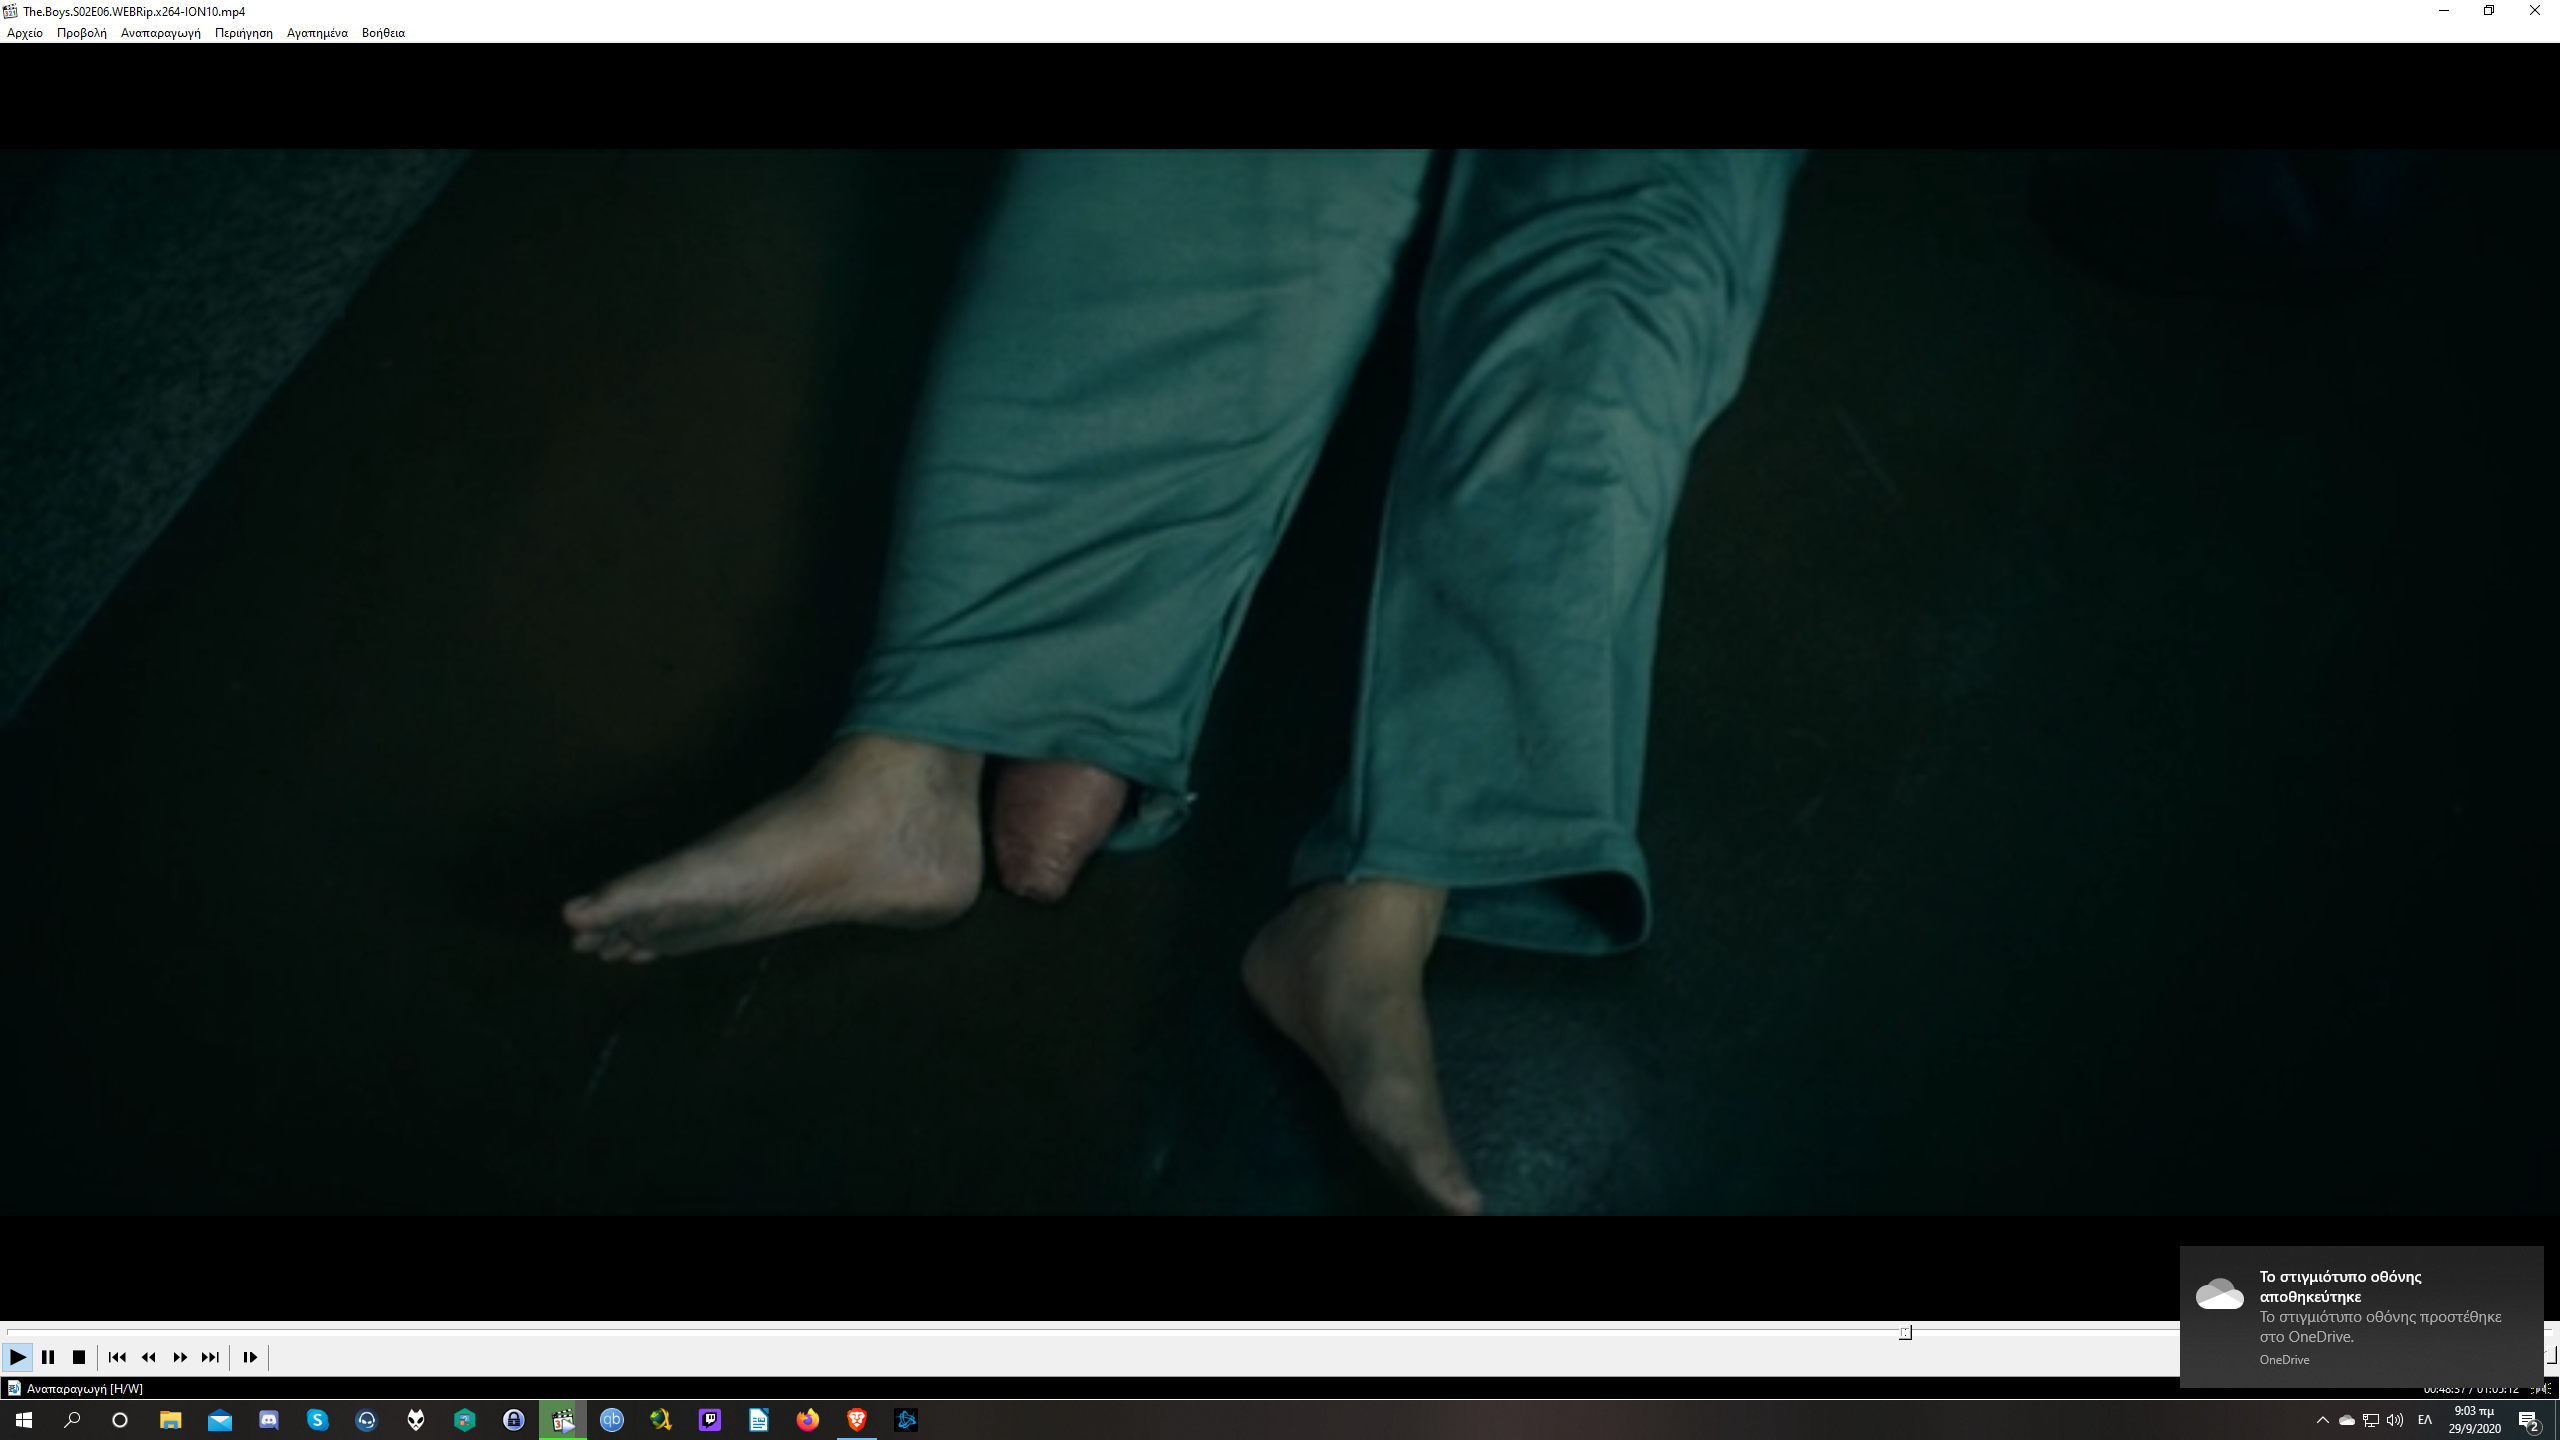The height and width of the screenshot is (1440, 2560).
Task: Open File Explorer from taskbar
Action: tap(171, 1420)
